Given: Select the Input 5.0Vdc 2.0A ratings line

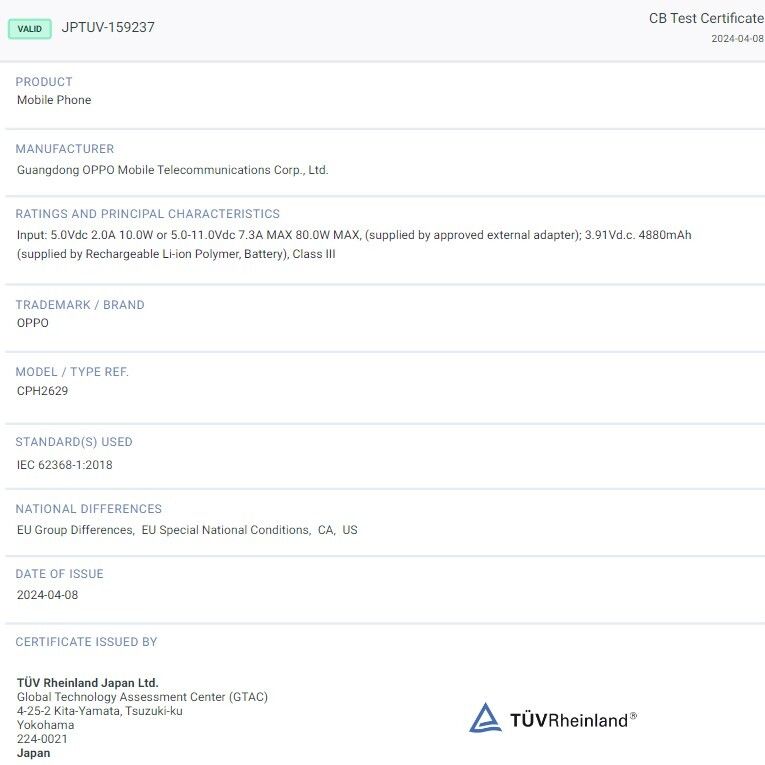Looking at the screenshot, I should tap(354, 235).
